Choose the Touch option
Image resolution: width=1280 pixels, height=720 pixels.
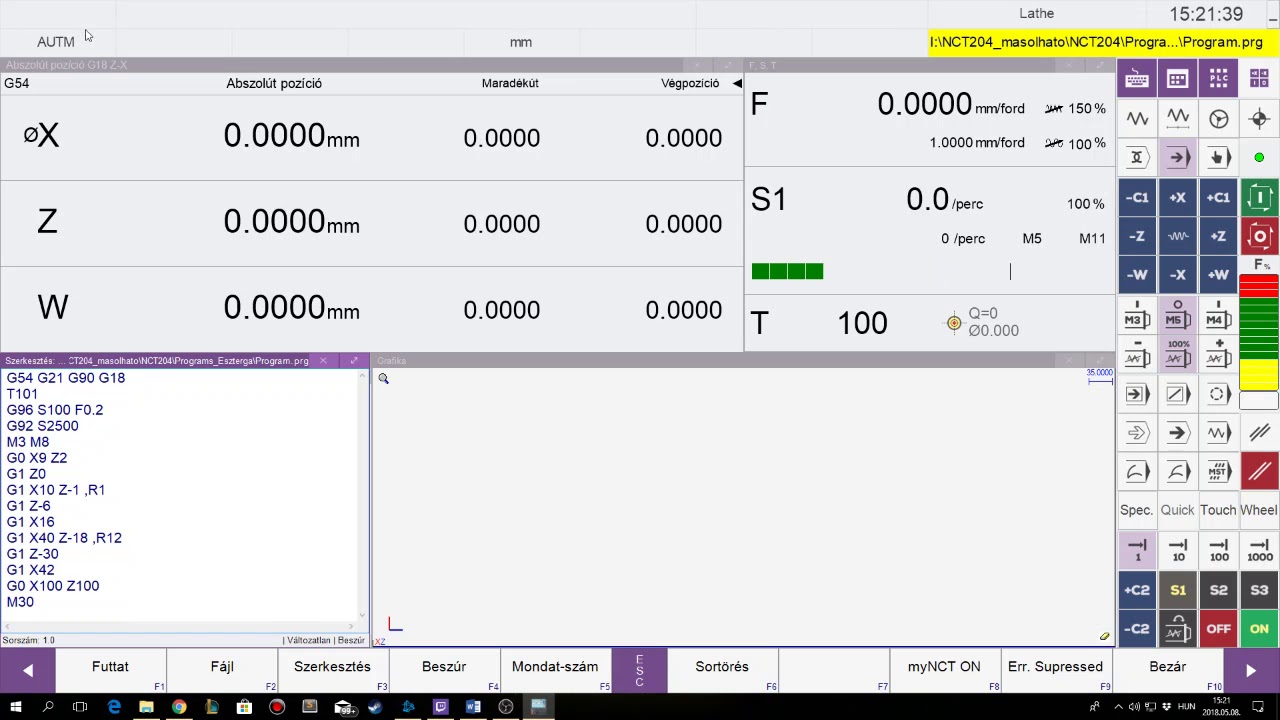tap(1218, 510)
